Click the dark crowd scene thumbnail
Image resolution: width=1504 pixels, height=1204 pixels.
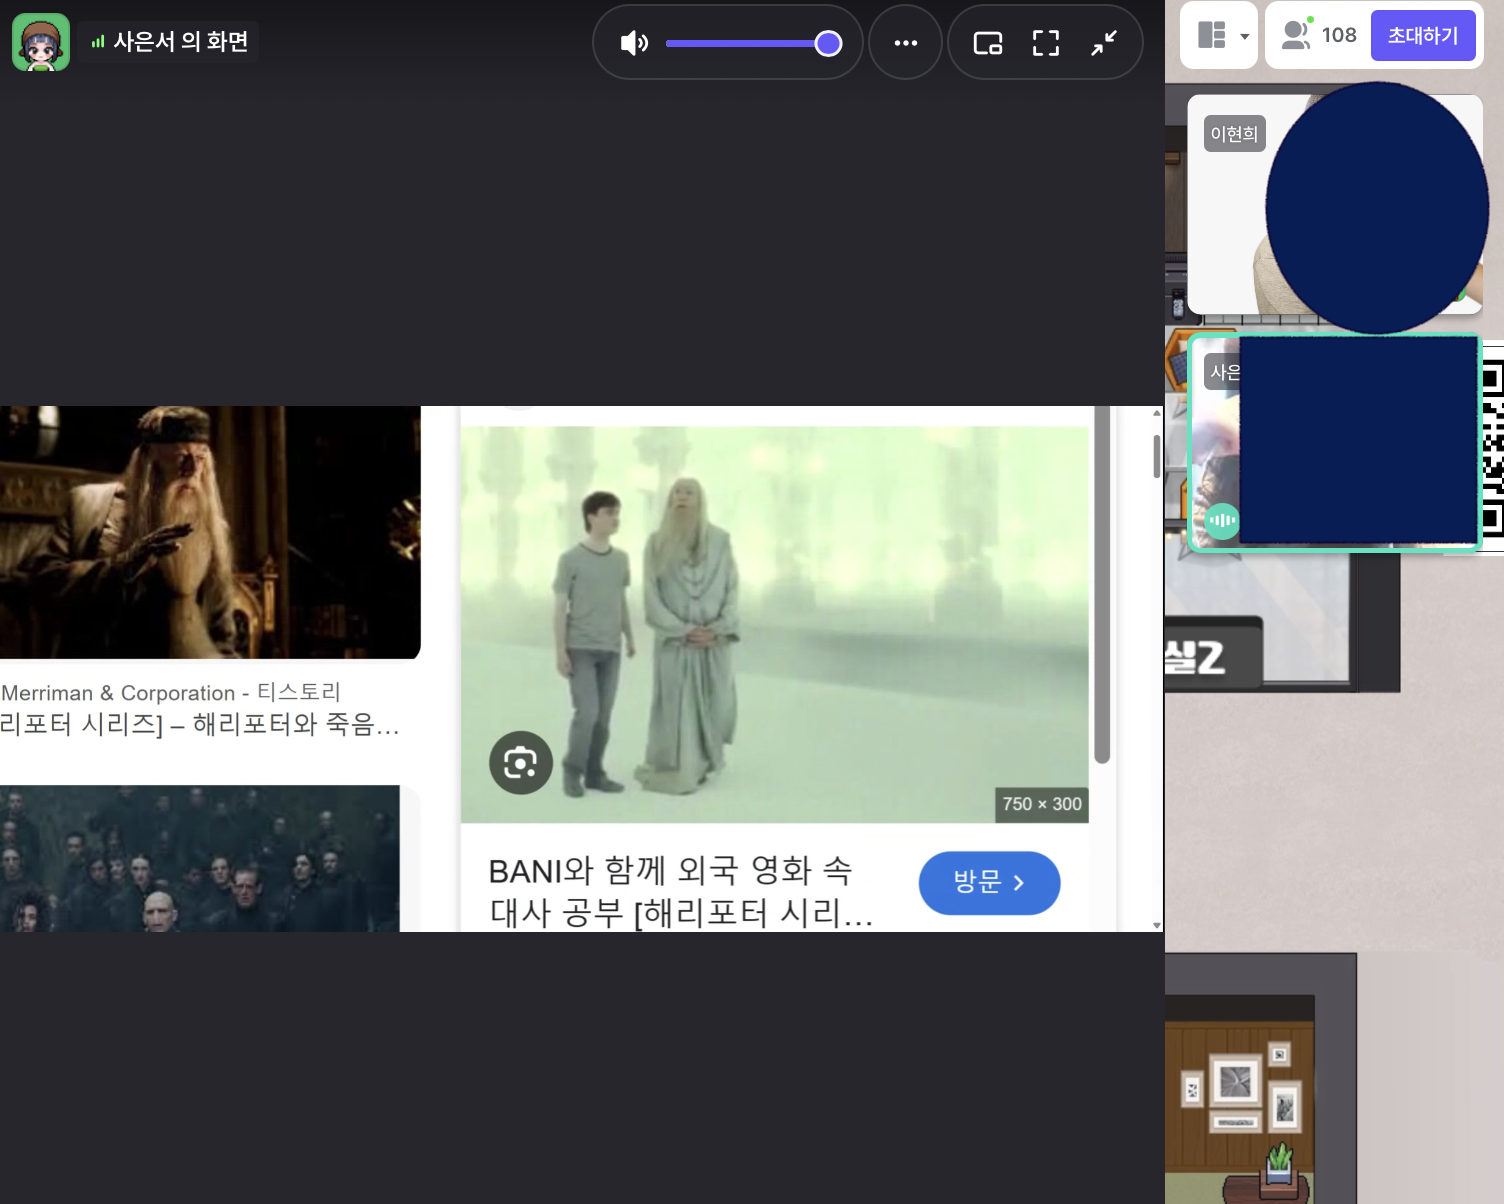(200, 858)
